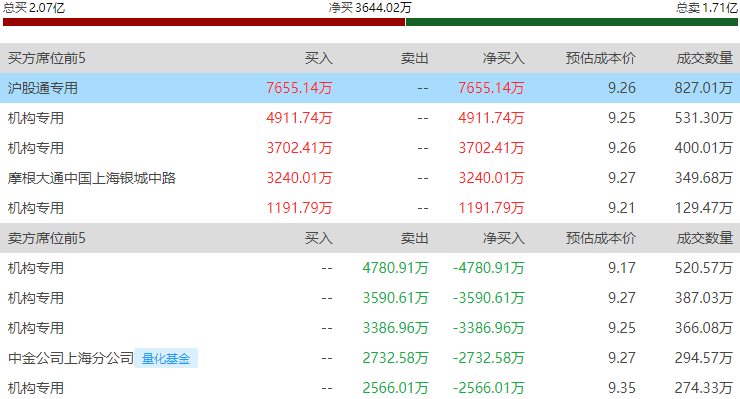Open 中金公司上海分公司 seat link
The image size is (740, 399).
[x=71, y=358]
